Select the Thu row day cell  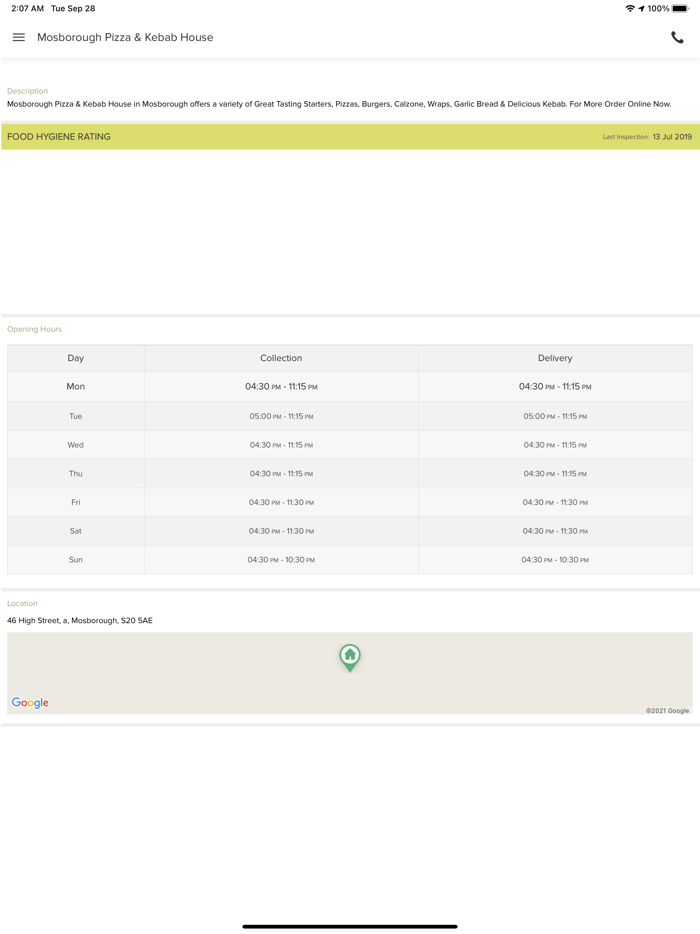click(76, 474)
